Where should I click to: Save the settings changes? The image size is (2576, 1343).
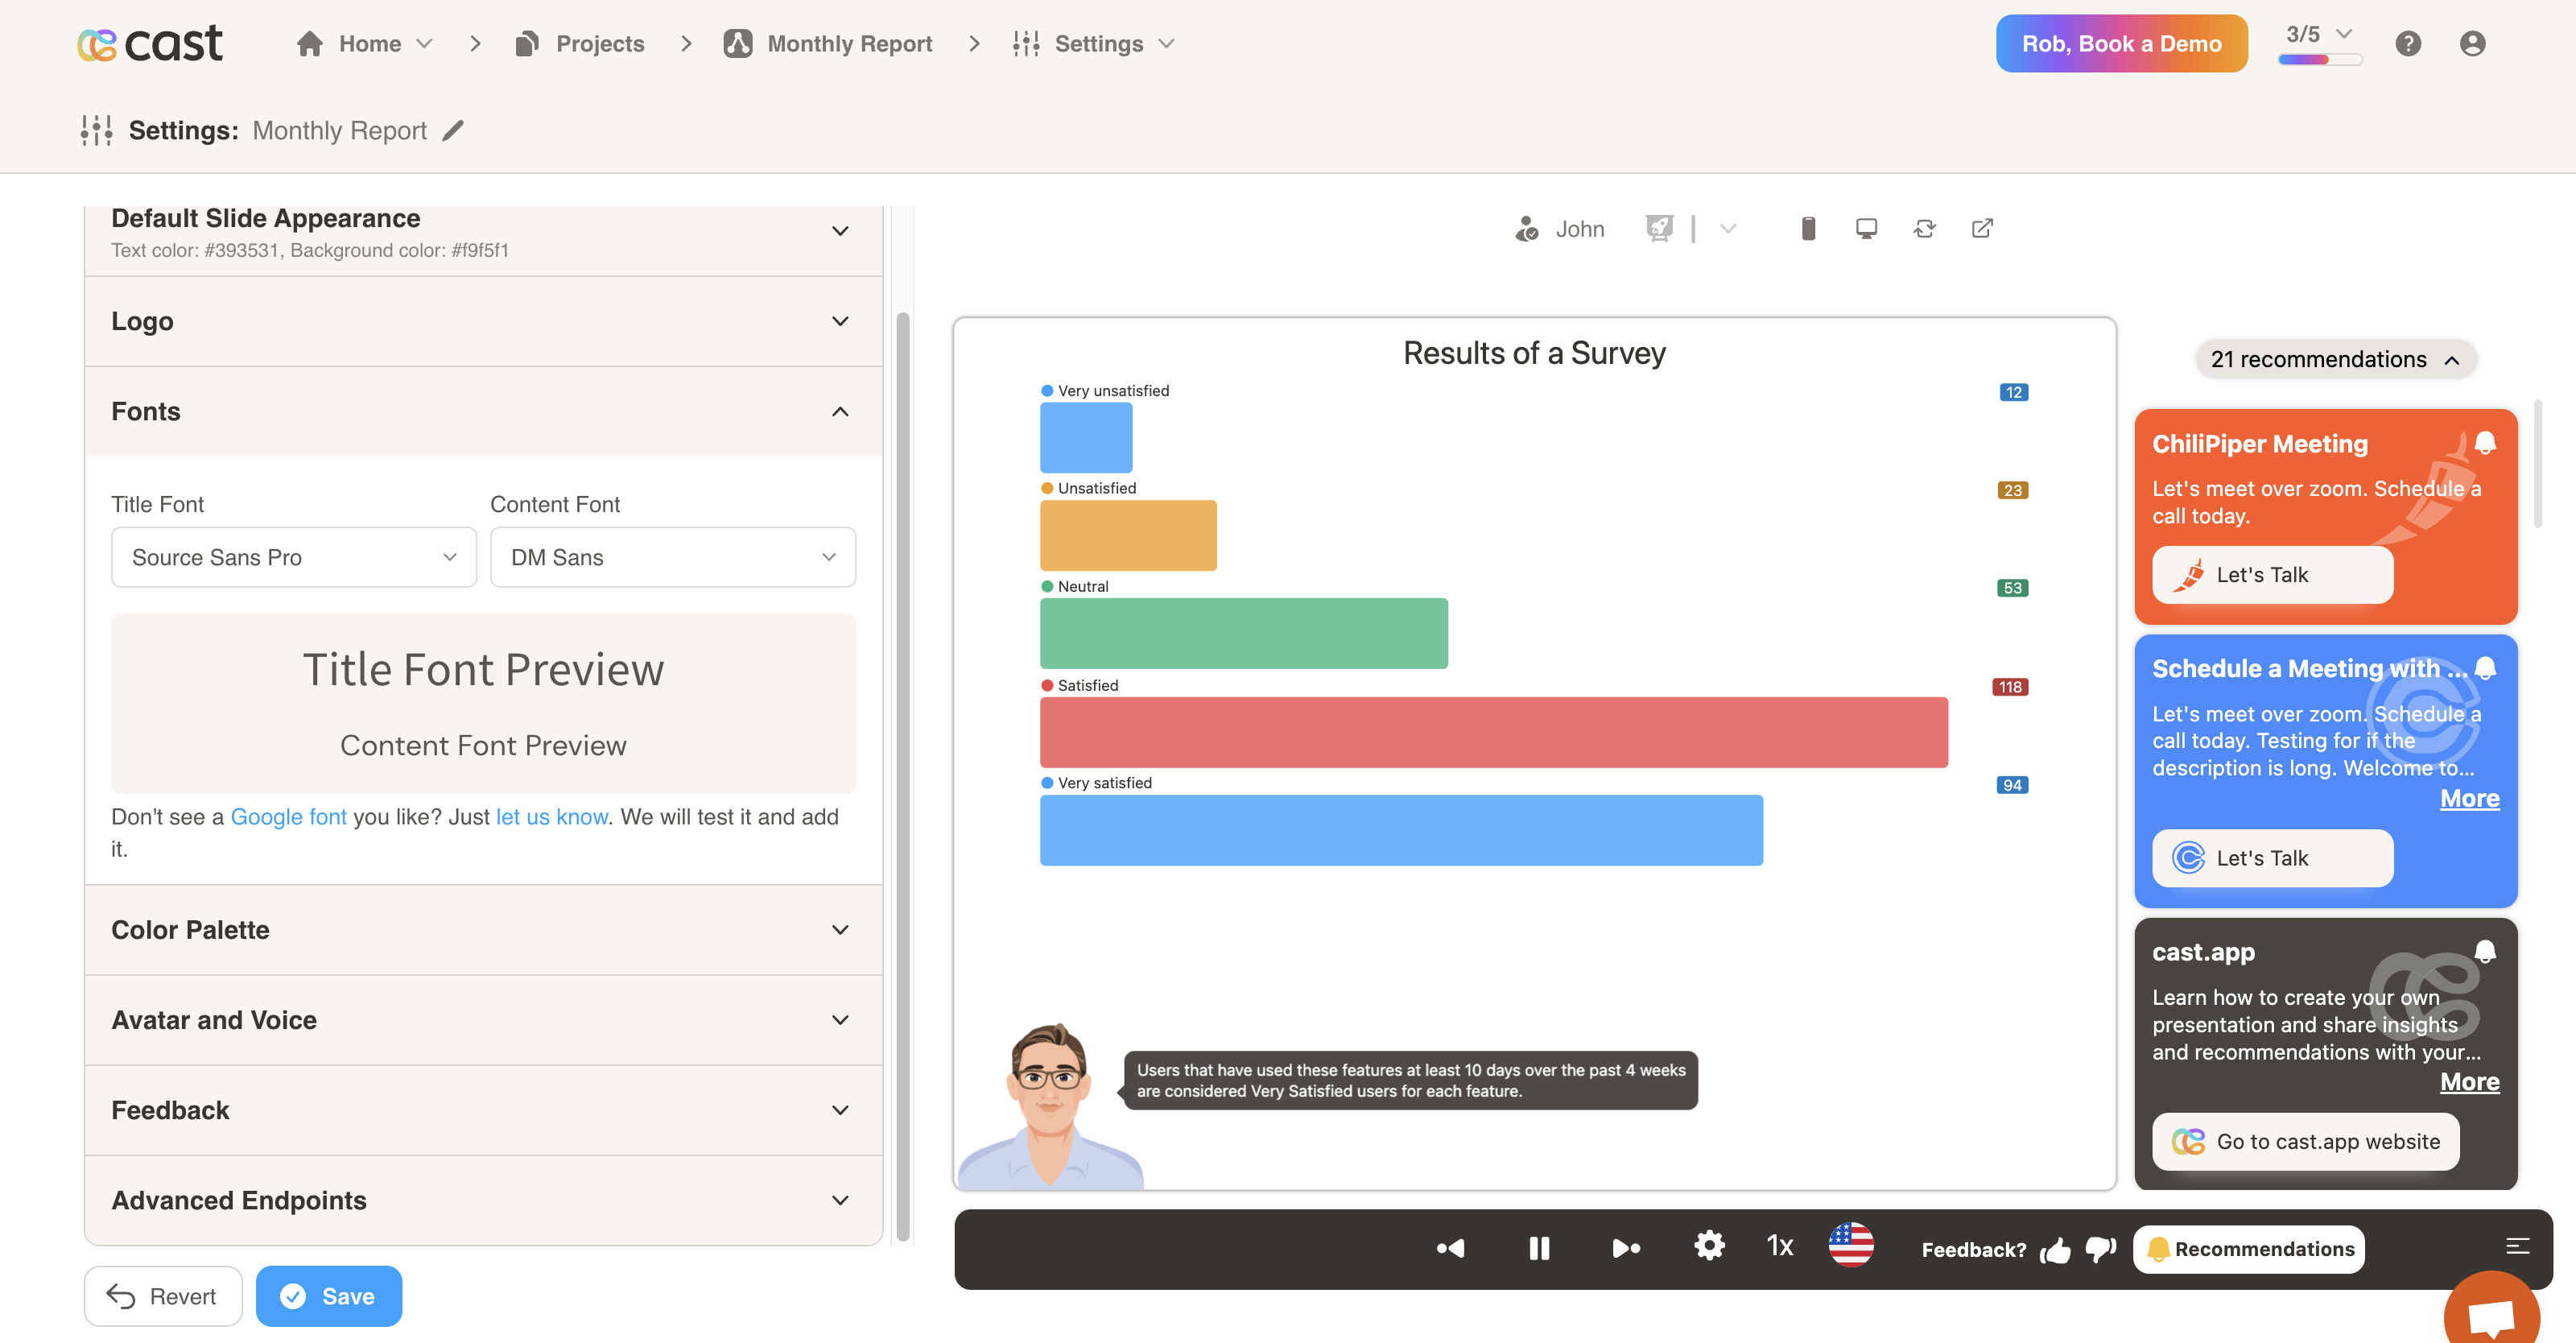click(329, 1296)
